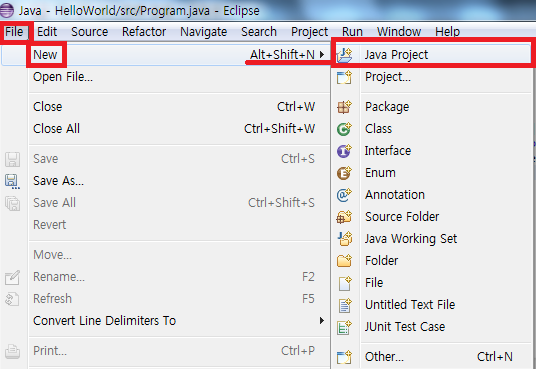Select File in New submenu
Image resolution: width=536 pixels, height=369 pixels.
click(x=432, y=282)
